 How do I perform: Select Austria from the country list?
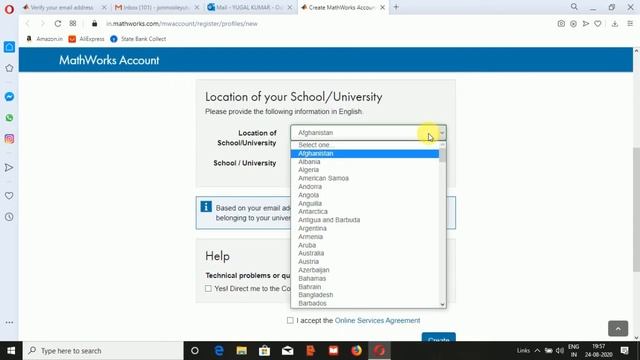pyautogui.click(x=364, y=261)
